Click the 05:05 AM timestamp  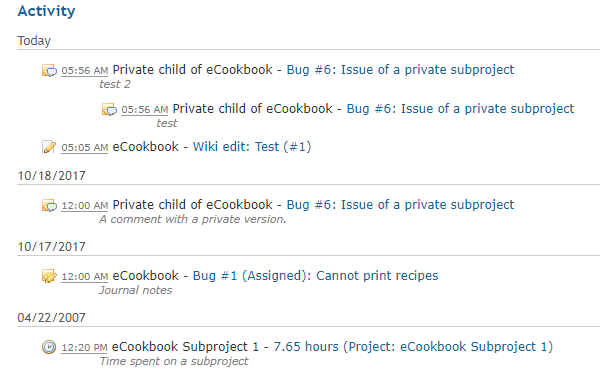(x=85, y=148)
